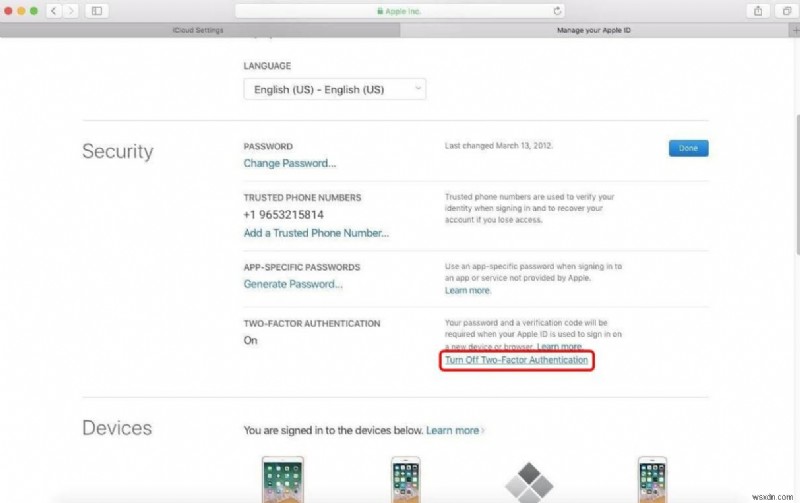800x503 pixels.
Task: Click the Devices section heading
Action: coord(117,428)
